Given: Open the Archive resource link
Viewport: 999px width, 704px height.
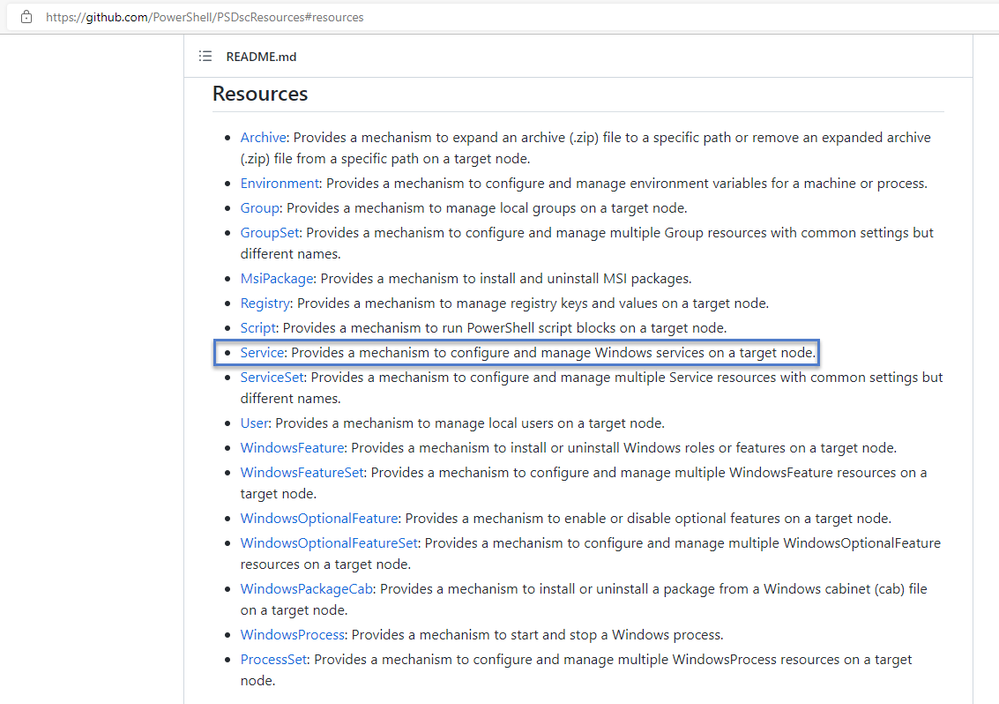Looking at the screenshot, I should [x=262, y=138].
